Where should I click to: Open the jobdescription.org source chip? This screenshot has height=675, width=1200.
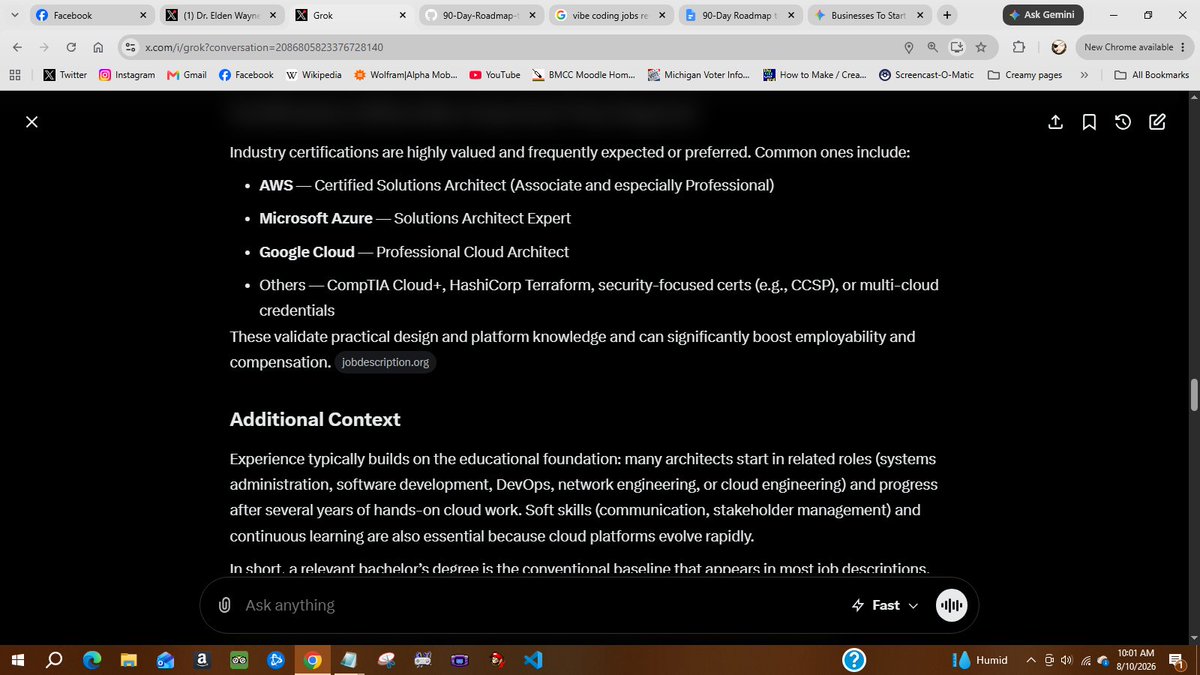[386, 362]
